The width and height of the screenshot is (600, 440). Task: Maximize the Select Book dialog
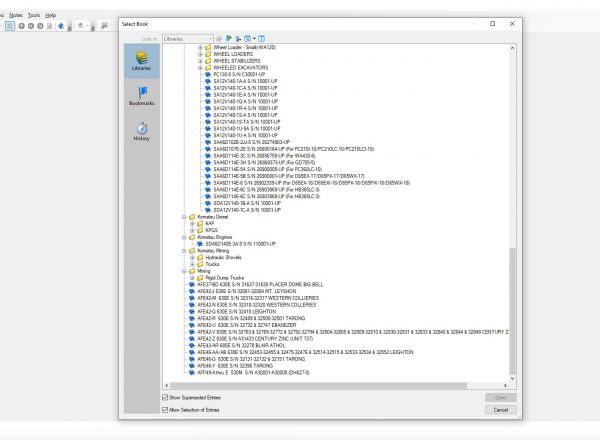[x=493, y=24]
